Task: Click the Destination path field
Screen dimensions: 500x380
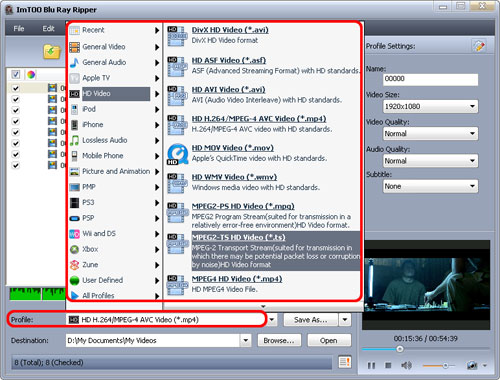Action: coord(153,340)
